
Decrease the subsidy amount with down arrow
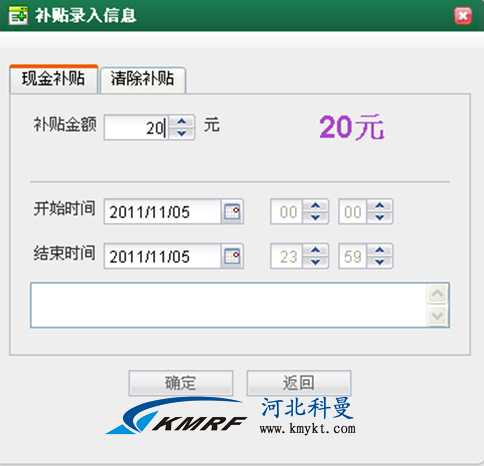(x=182, y=133)
